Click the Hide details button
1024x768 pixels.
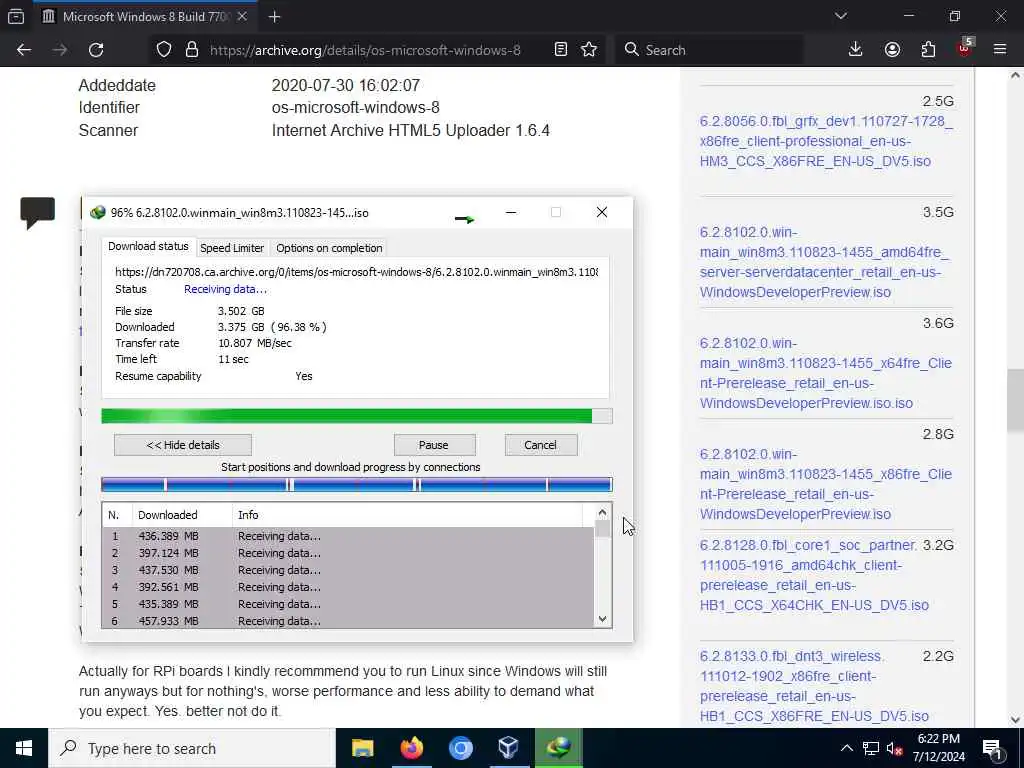(183, 445)
